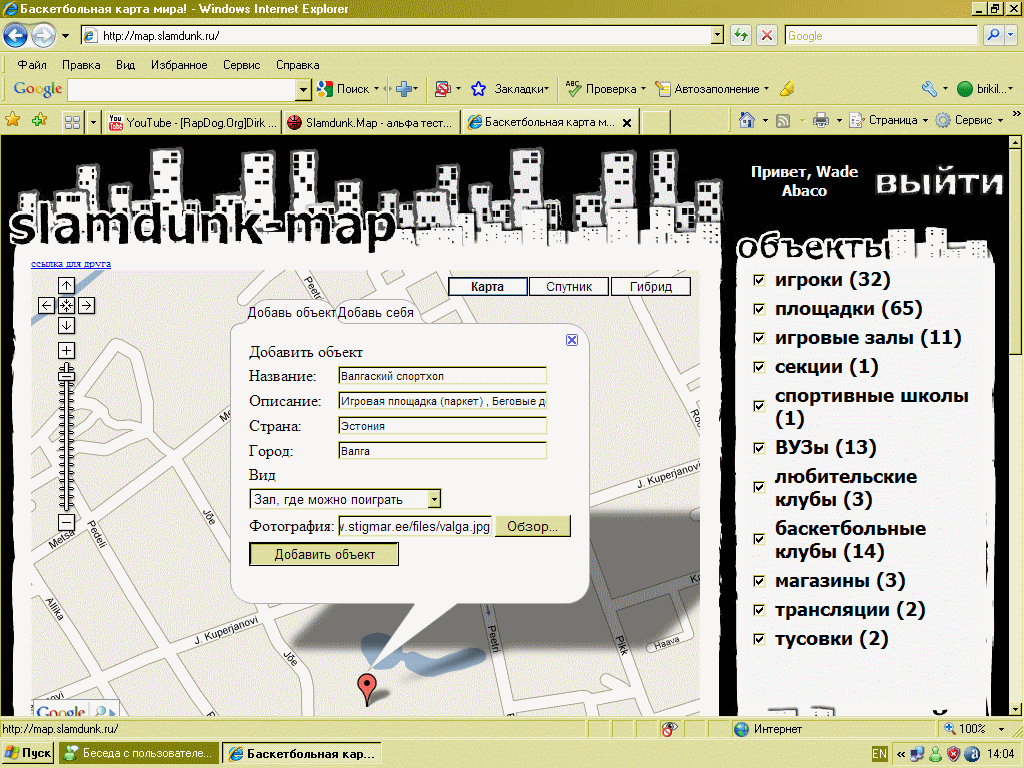The image size is (1024, 768).
Task: Switch to Добавь себя bubble tab
Action: [376, 313]
